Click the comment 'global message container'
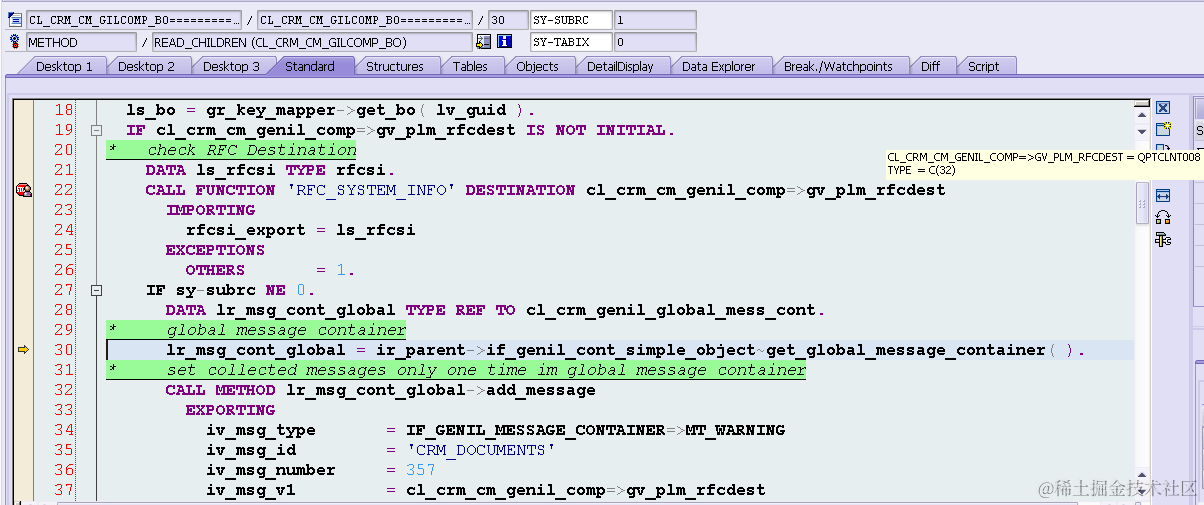1204x505 pixels. coord(286,330)
